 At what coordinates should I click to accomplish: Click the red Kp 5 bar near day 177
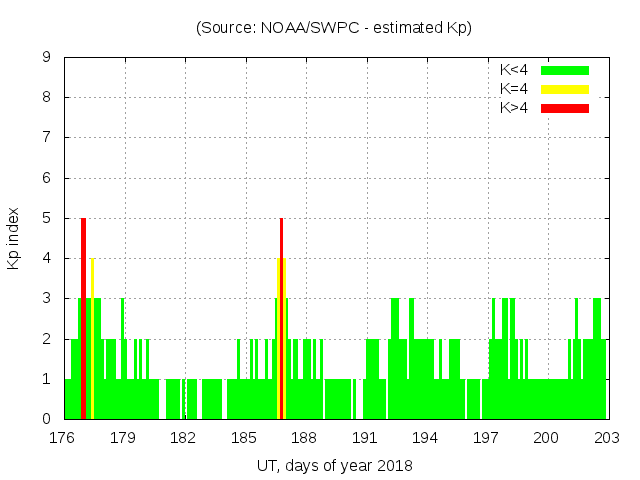tap(83, 317)
